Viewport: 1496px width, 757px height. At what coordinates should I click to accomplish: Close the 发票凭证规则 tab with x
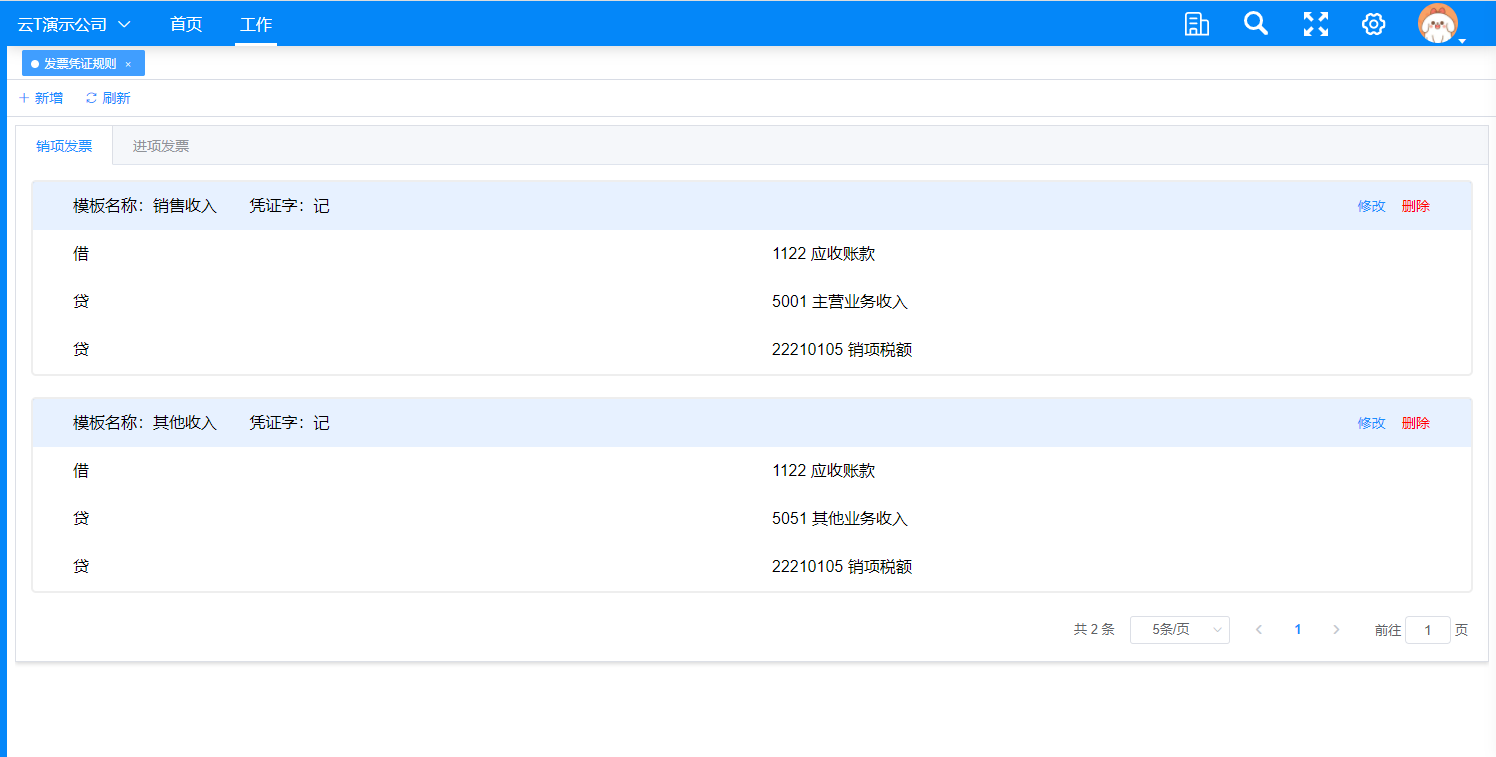coord(128,64)
